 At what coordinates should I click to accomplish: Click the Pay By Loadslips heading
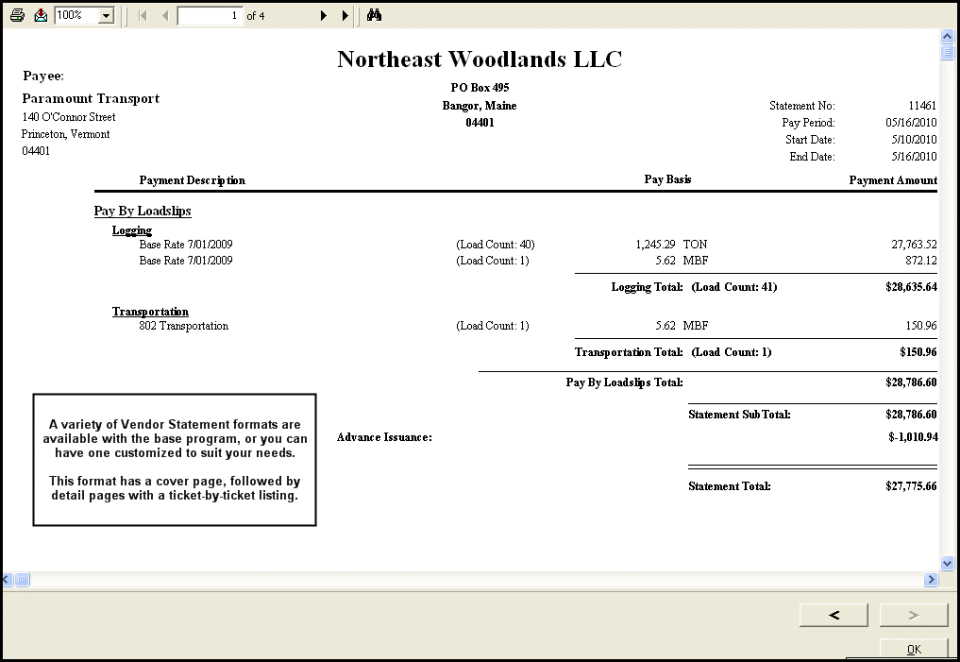coord(143,211)
